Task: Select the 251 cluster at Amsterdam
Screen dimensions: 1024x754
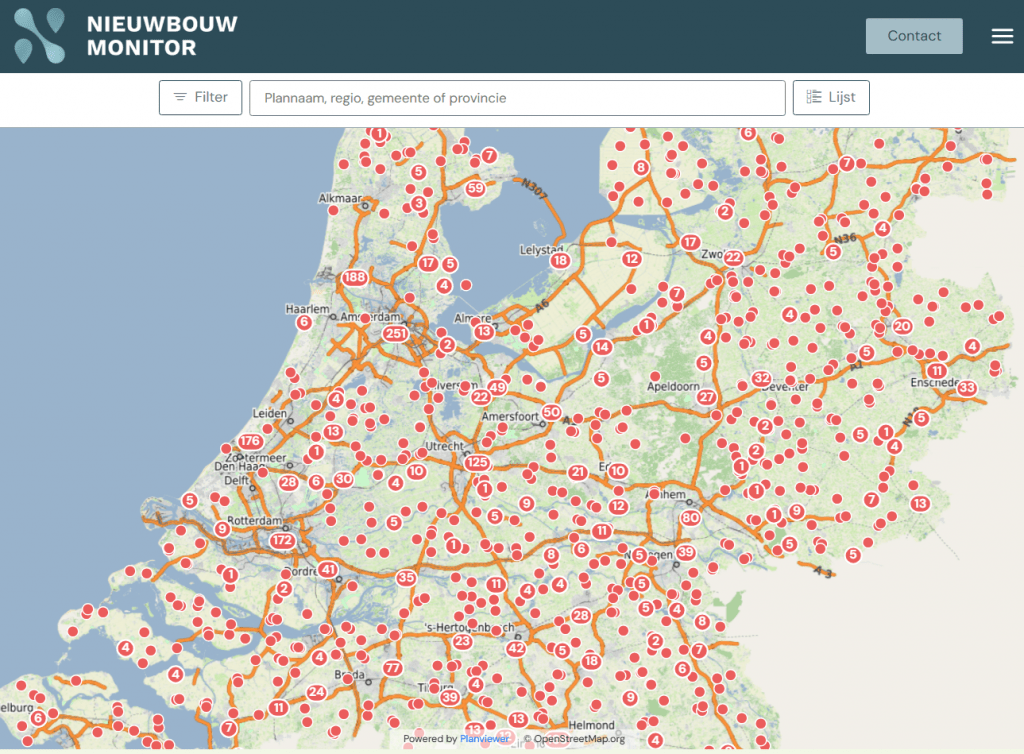Action: pos(396,334)
